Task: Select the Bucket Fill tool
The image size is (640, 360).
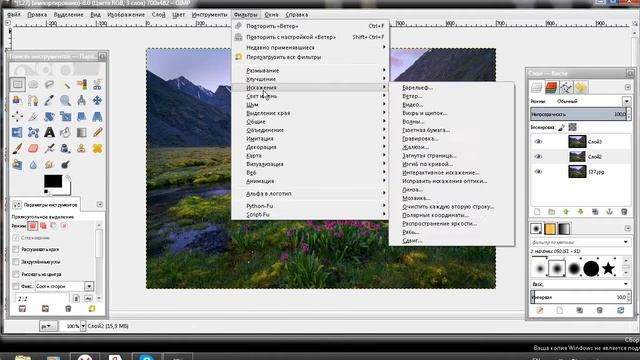Action: 65,133
